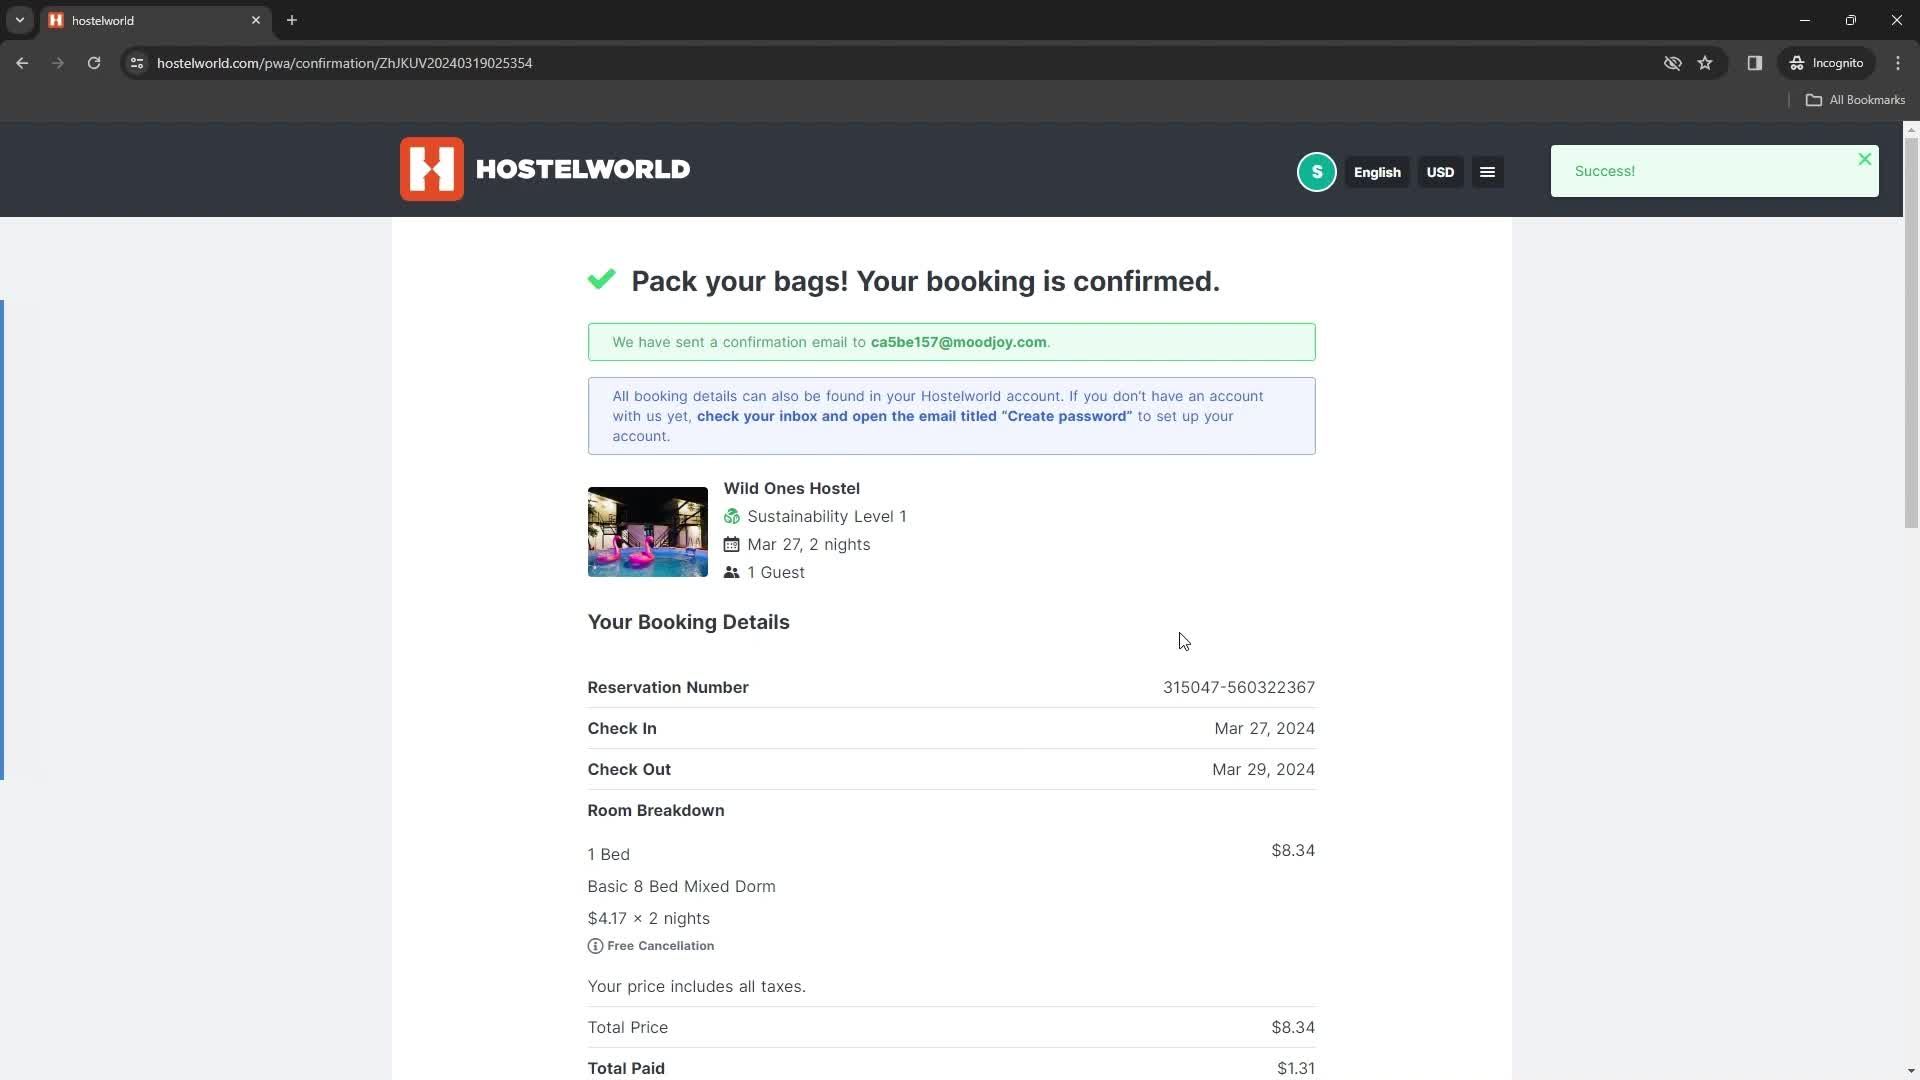
Task: Open the user profile avatar S
Action: (1316, 172)
